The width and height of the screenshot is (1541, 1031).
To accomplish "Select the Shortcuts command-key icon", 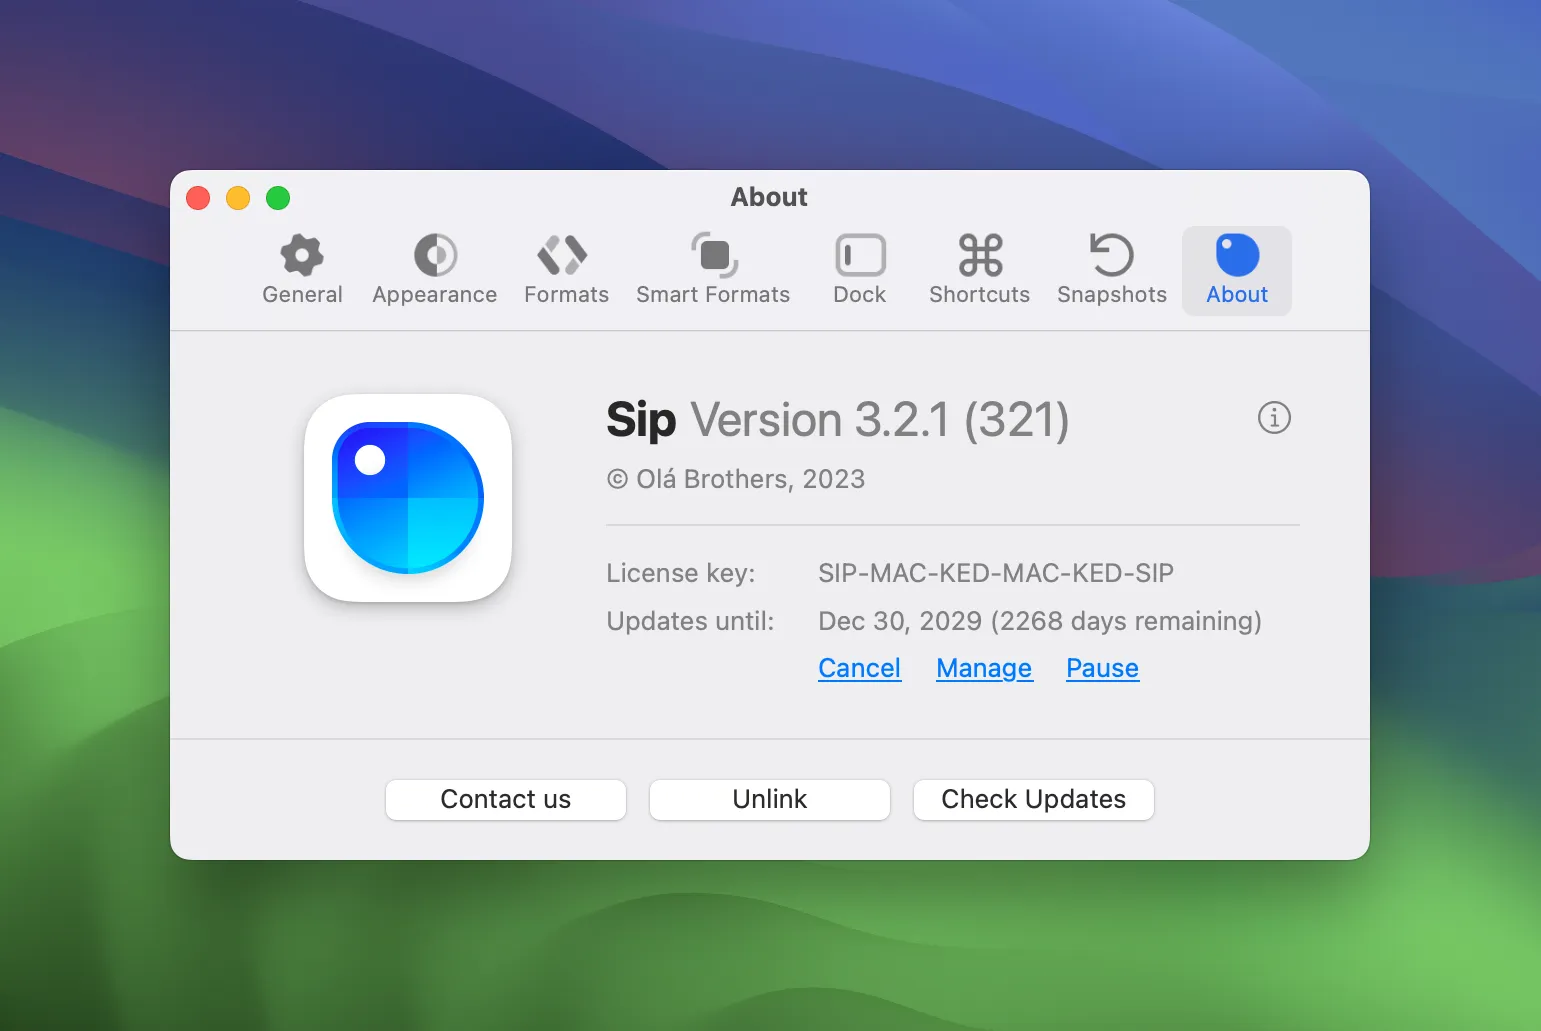I will [980, 255].
